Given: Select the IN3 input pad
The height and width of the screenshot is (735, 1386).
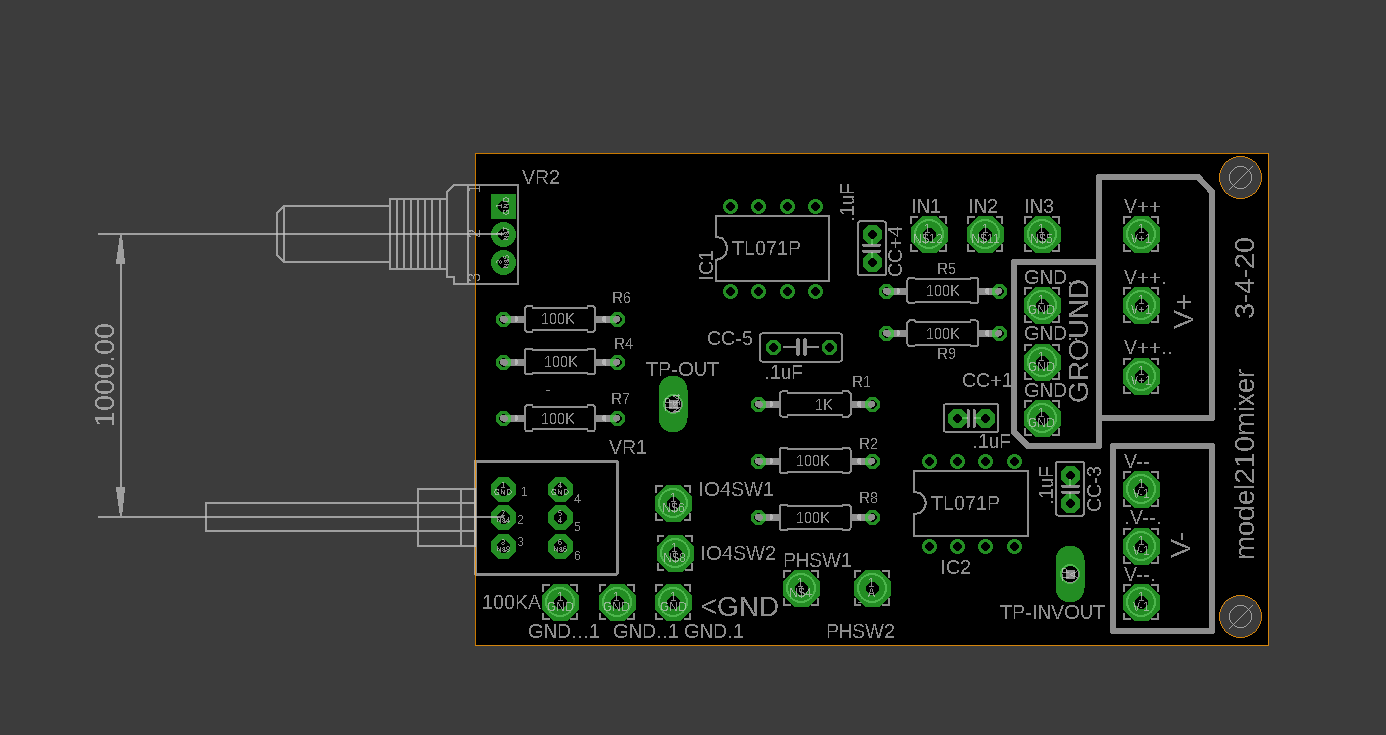Looking at the screenshot, I should tap(1041, 235).
